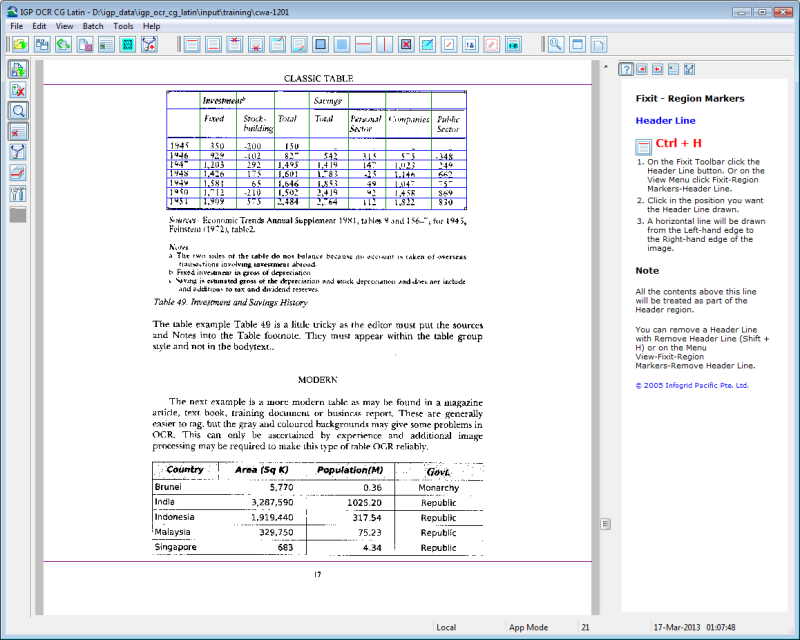This screenshot has height=640, width=800.
Task: Click the 'Brunei' cell in the country table
Action: click(168, 487)
